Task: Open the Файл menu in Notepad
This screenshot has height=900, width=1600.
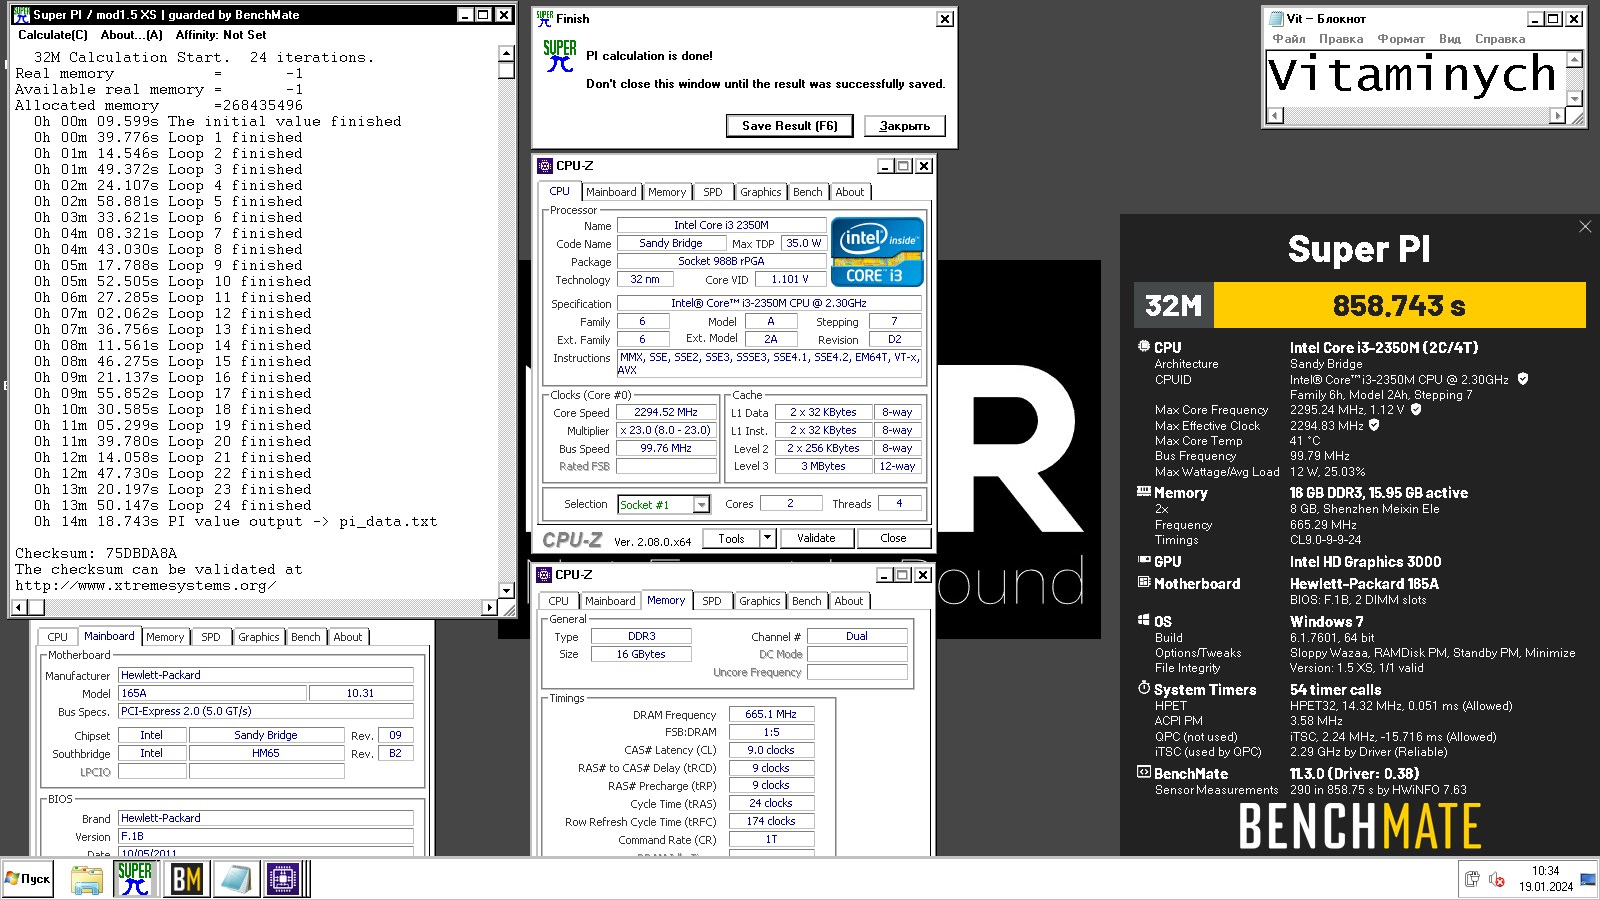Action: [x=1289, y=39]
